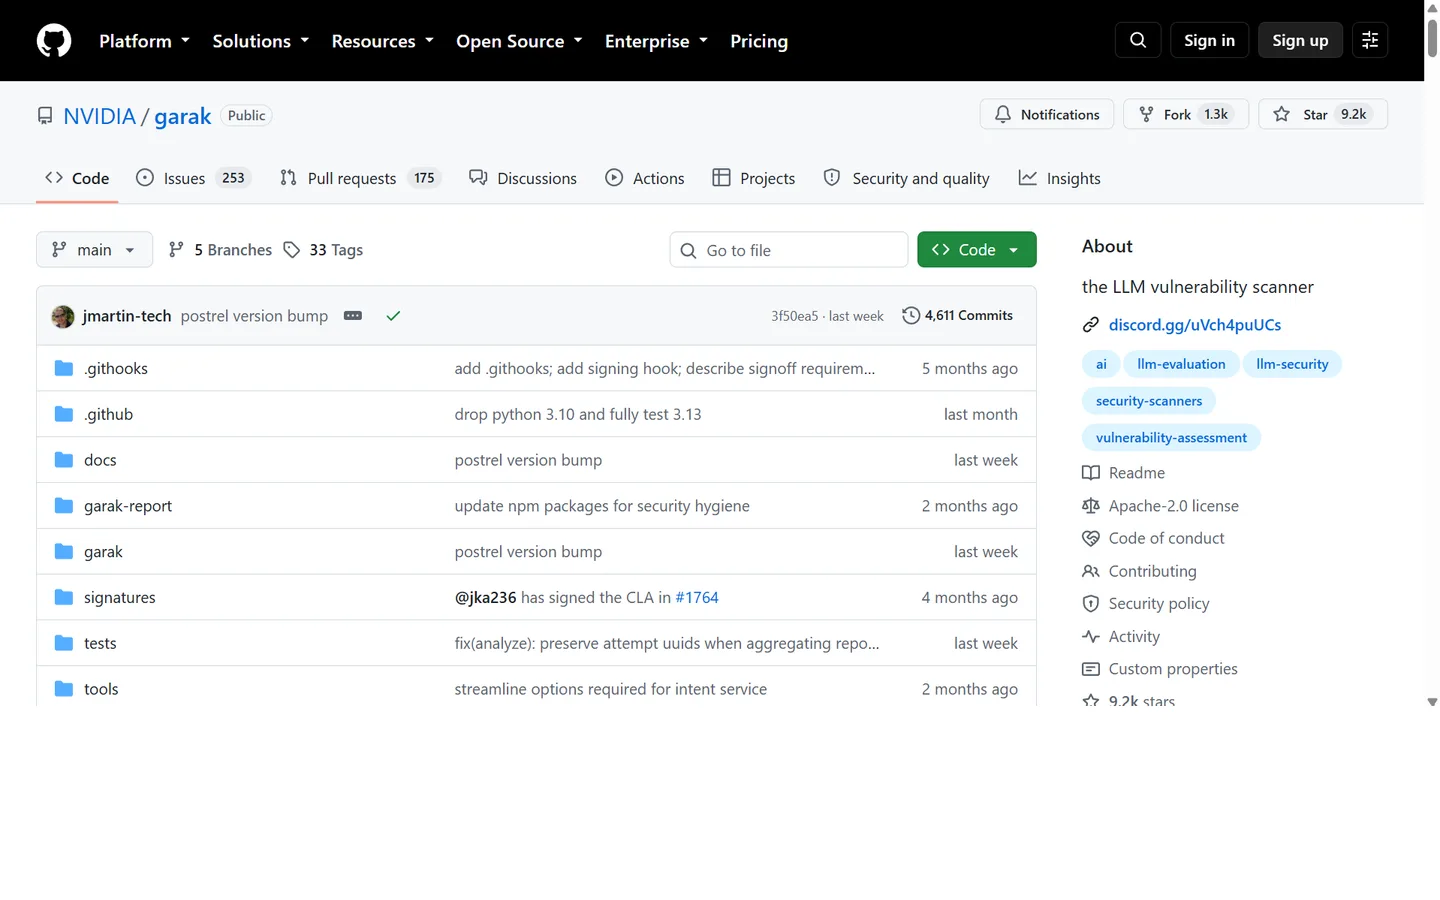Open the #1764 pull request link
This screenshot has width=1440, height=900.
tap(697, 598)
